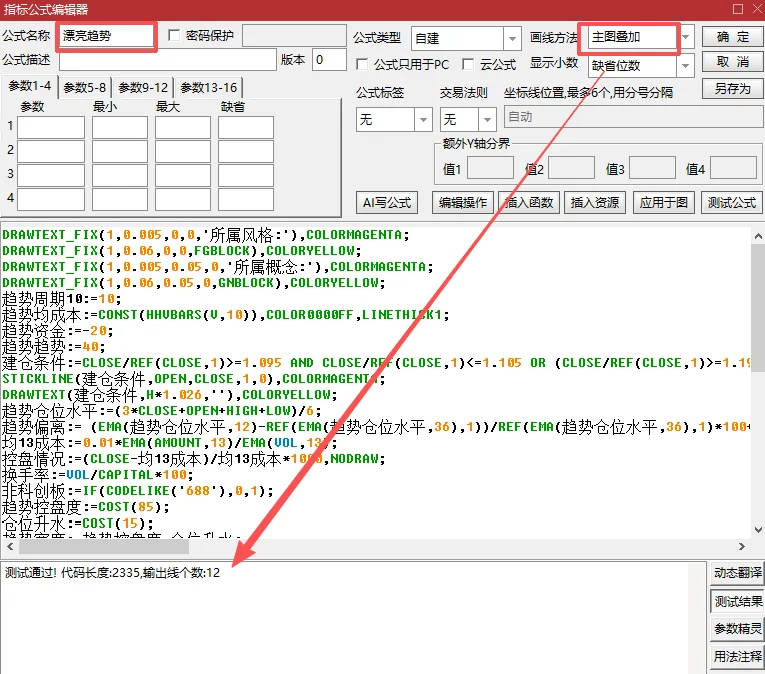Screen dimensions: 765x674
Task: Click the 插入函数 button
Action: [x=529, y=203]
